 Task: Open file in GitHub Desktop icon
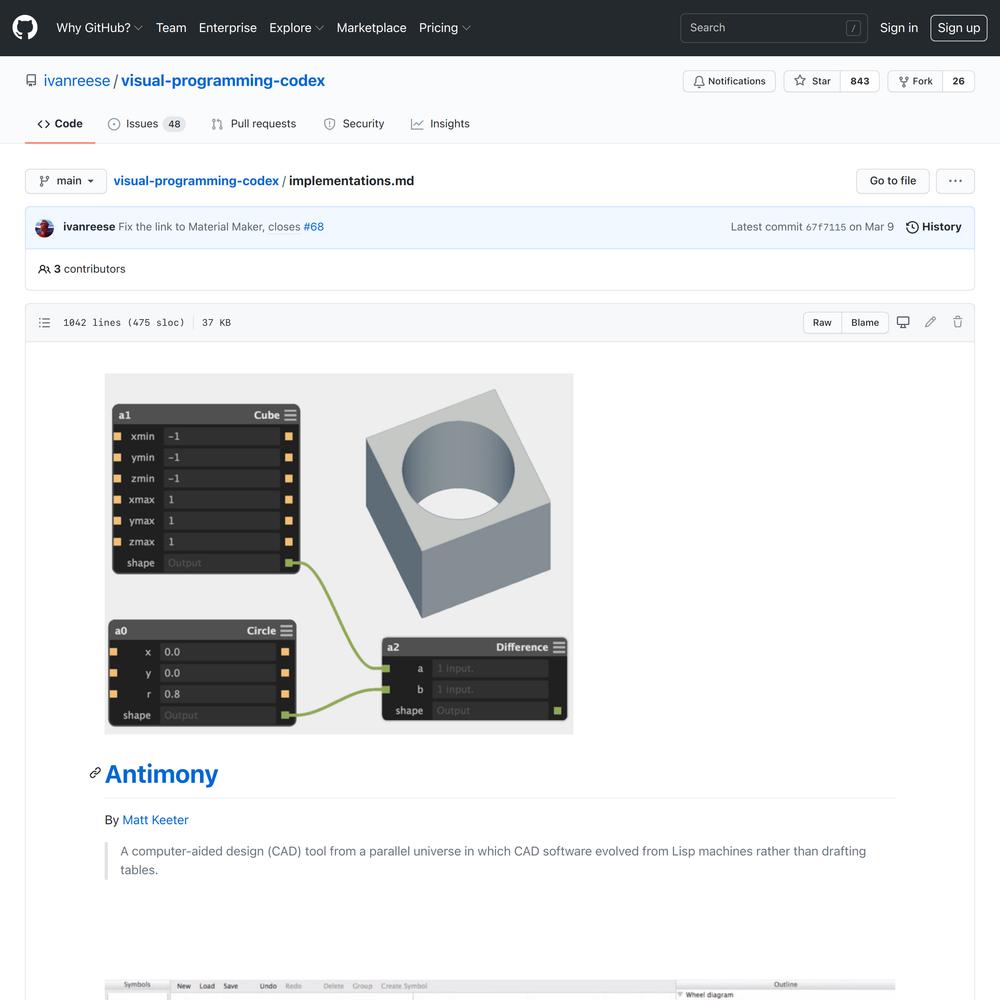tap(903, 322)
